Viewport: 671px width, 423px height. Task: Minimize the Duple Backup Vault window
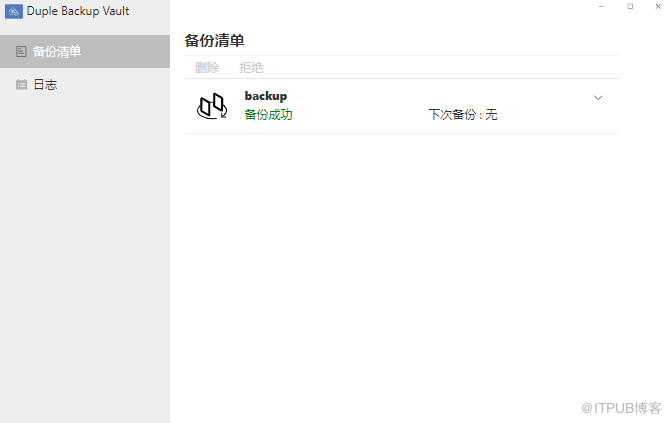click(x=601, y=6)
